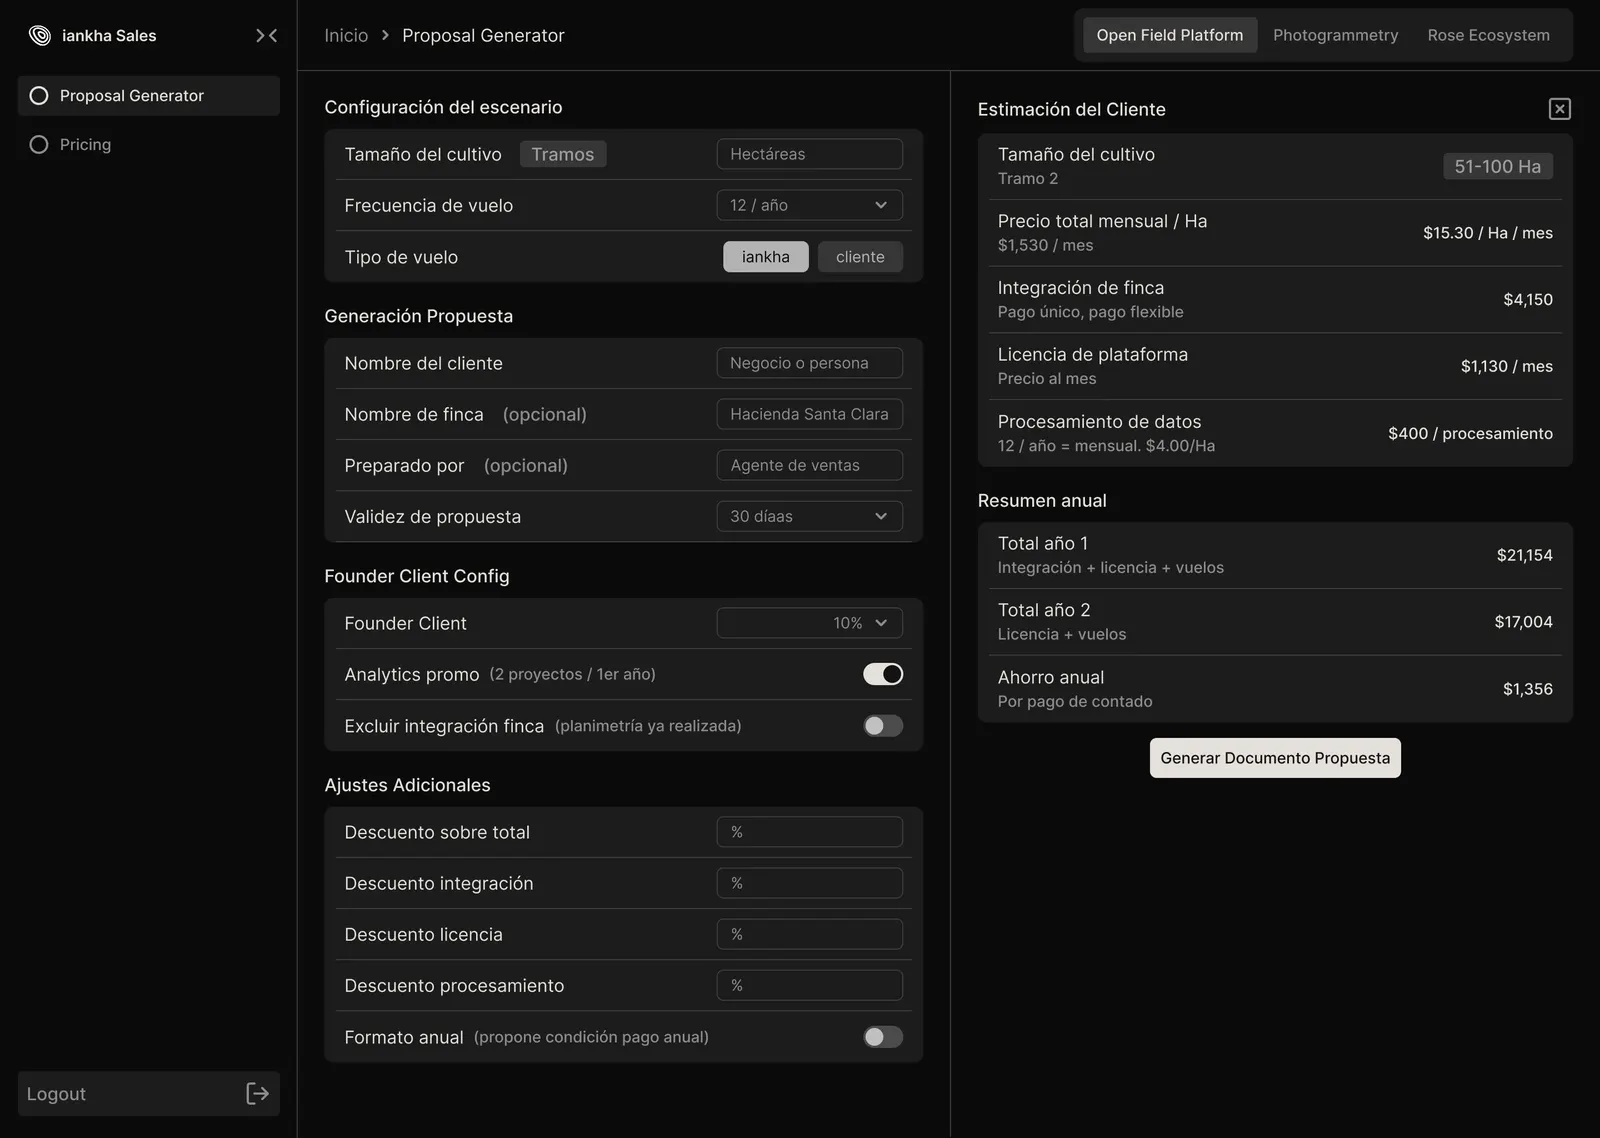The image size is (1600, 1138).
Task: Select cliente as Tipo de vuelo
Action: pos(860,257)
